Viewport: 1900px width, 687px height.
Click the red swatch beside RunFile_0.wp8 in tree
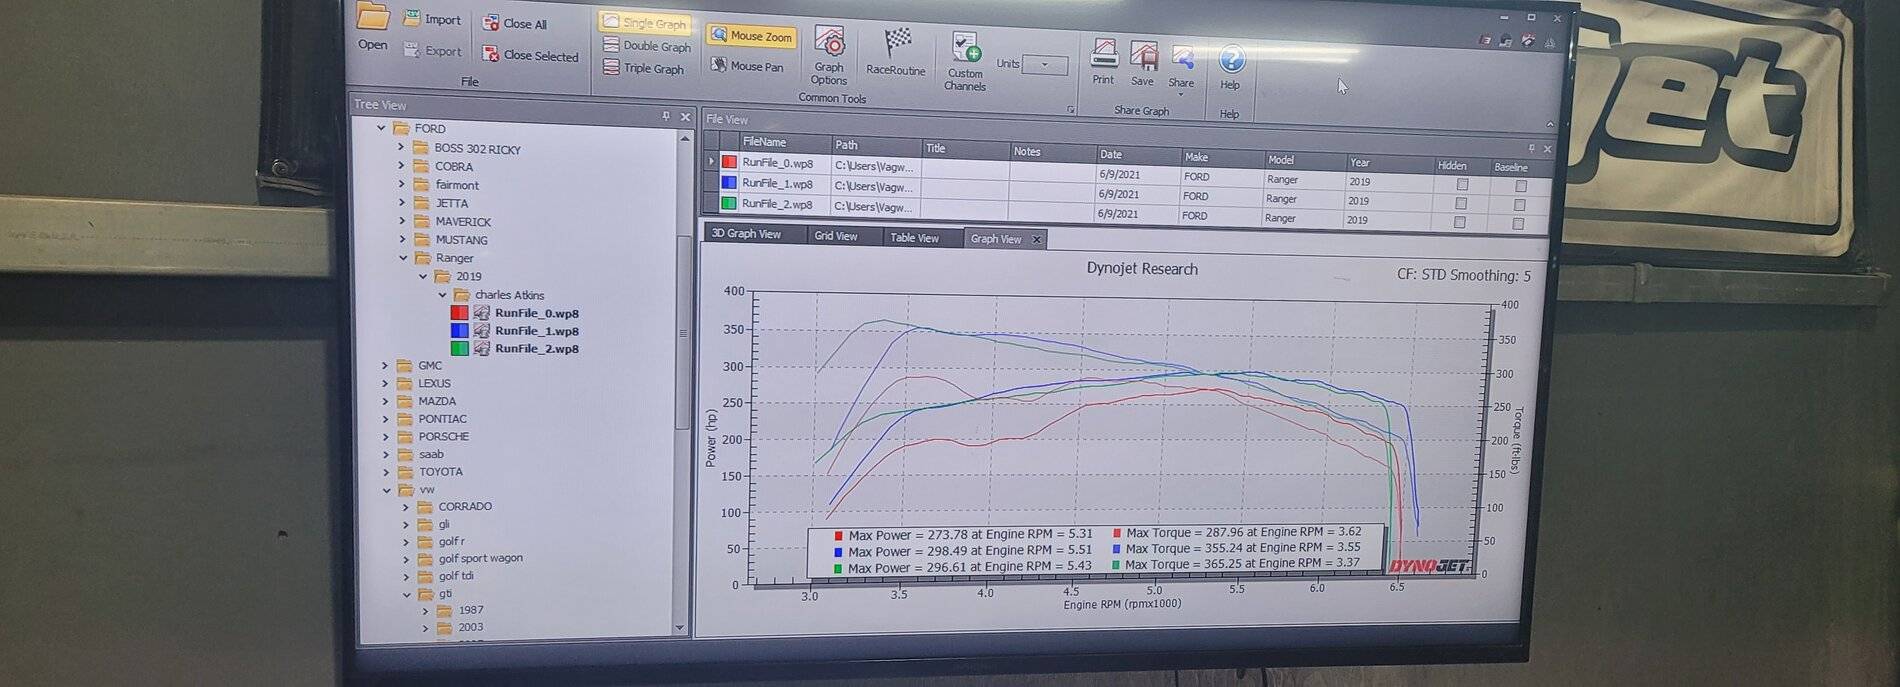coord(459,313)
